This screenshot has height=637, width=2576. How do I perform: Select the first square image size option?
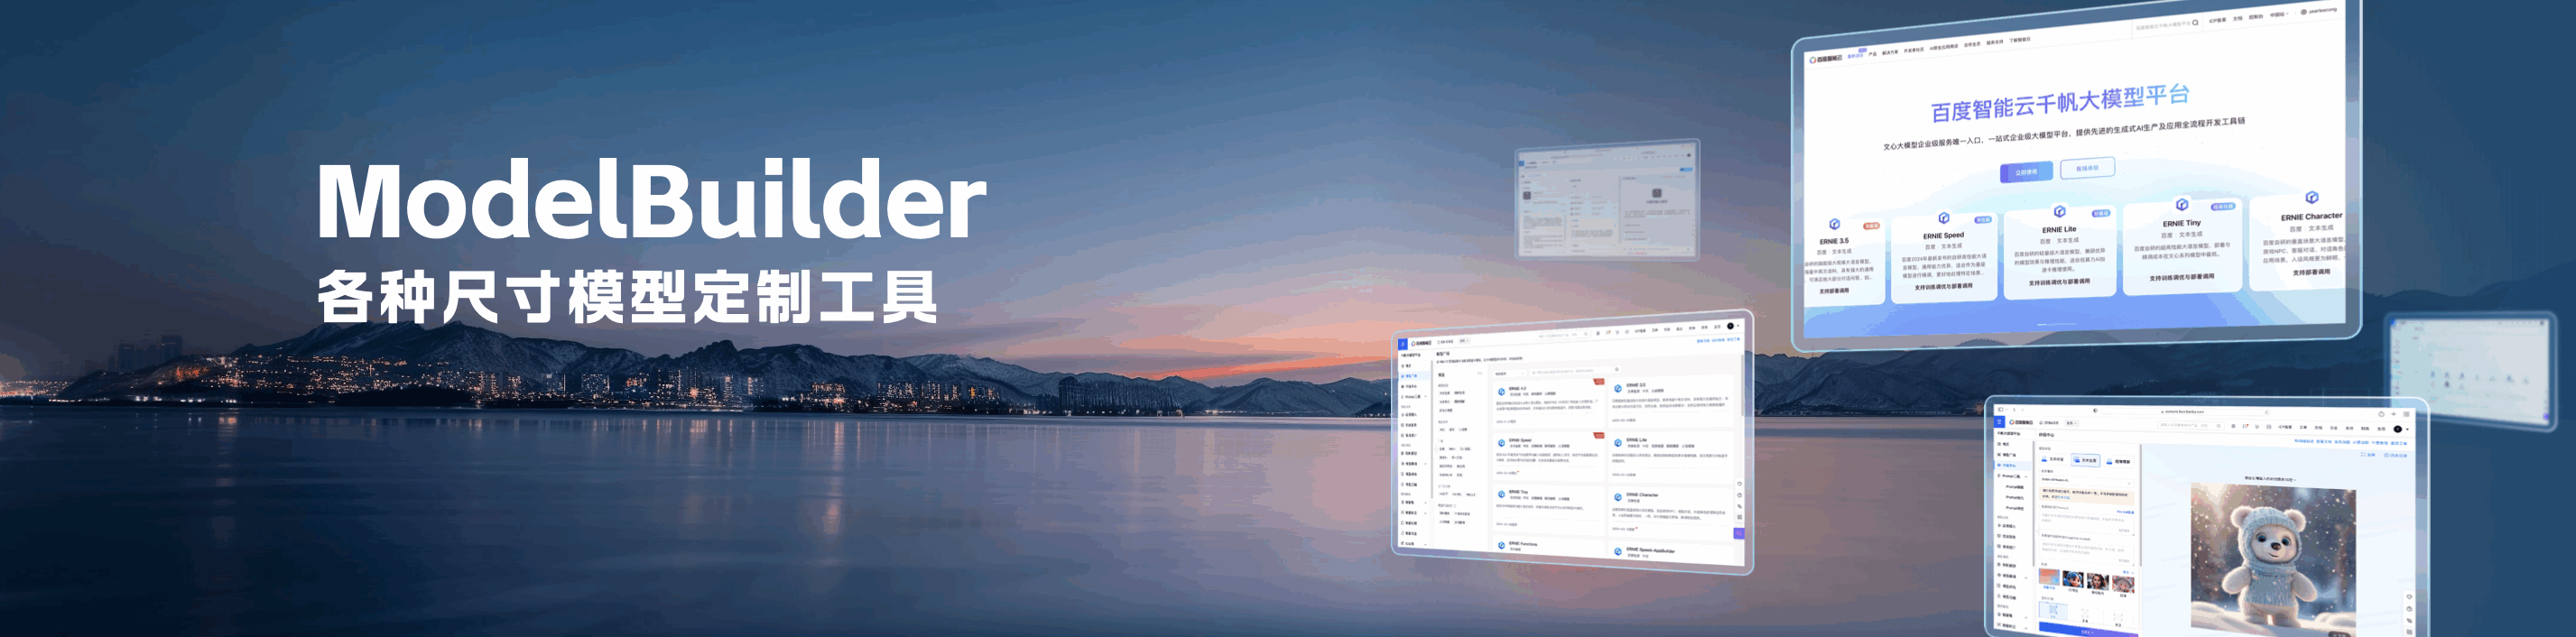tap(2053, 610)
